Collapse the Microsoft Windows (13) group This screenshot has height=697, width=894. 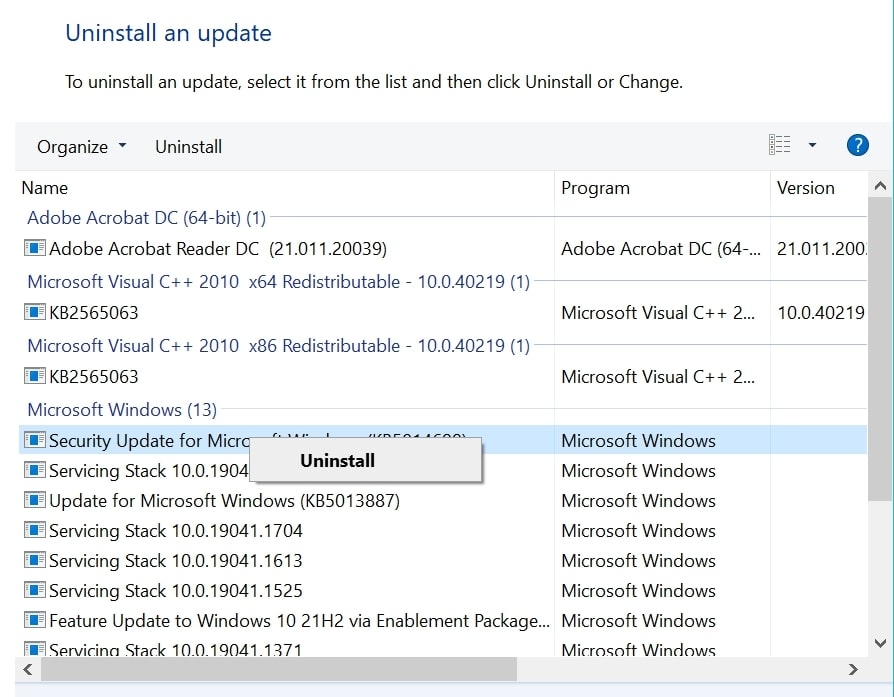122,410
